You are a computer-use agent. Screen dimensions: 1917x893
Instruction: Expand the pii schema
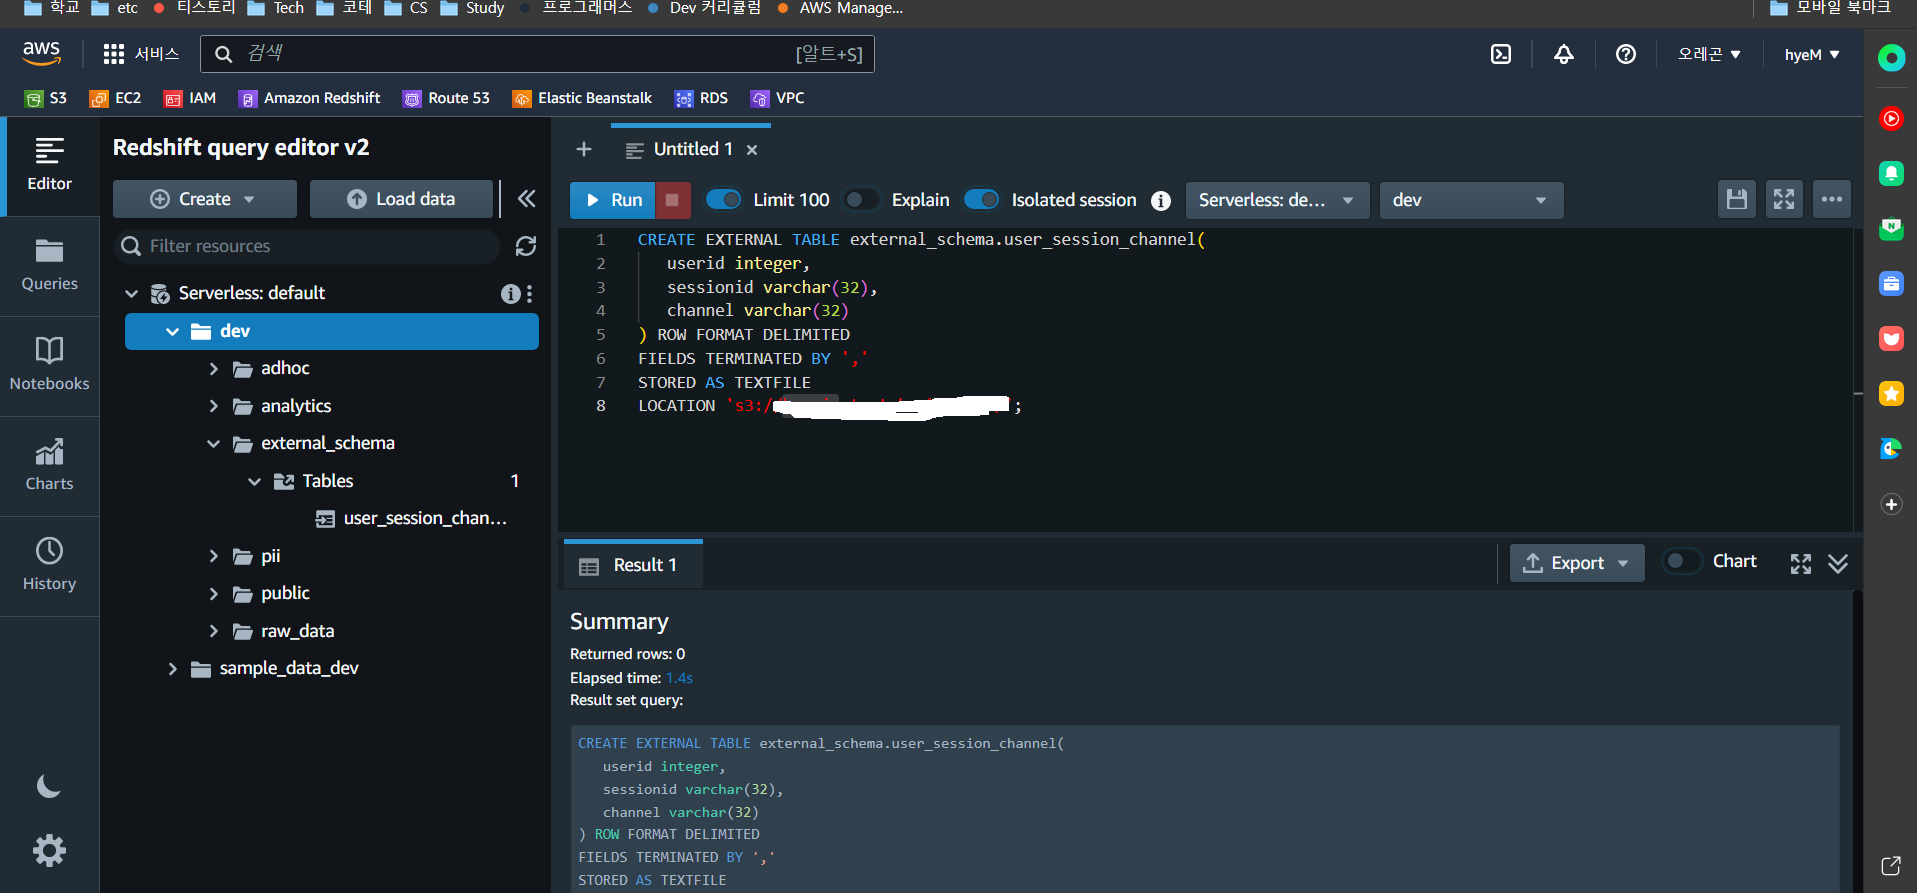pos(213,556)
